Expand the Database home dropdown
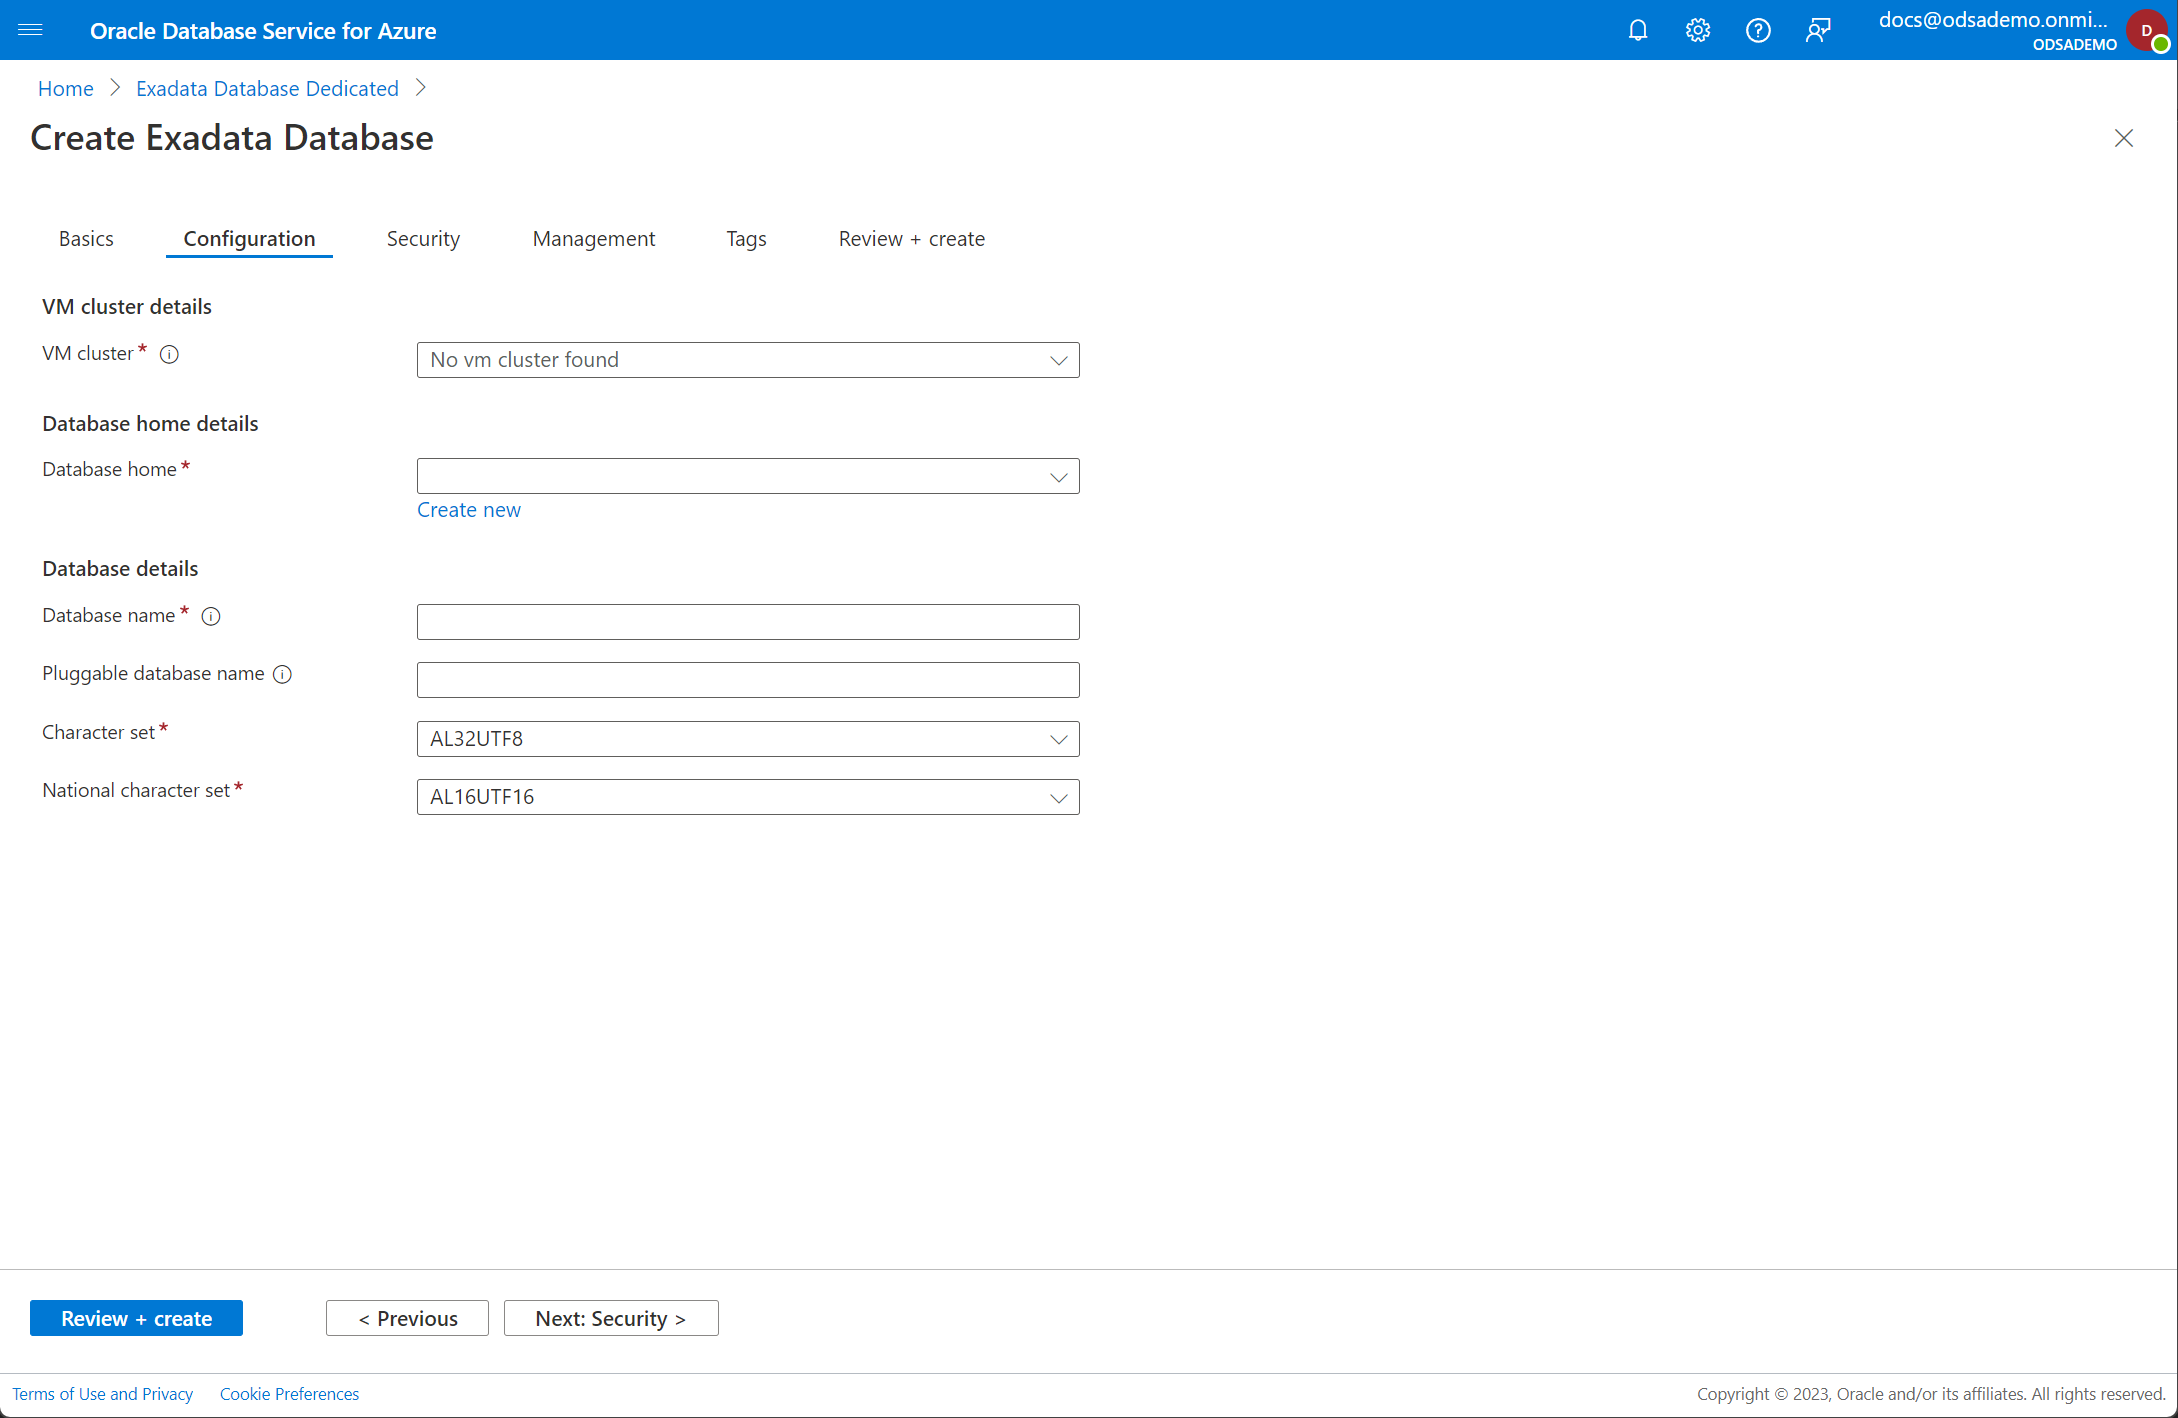Viewport: 2178px width, 1418px height. coord(747,476)
